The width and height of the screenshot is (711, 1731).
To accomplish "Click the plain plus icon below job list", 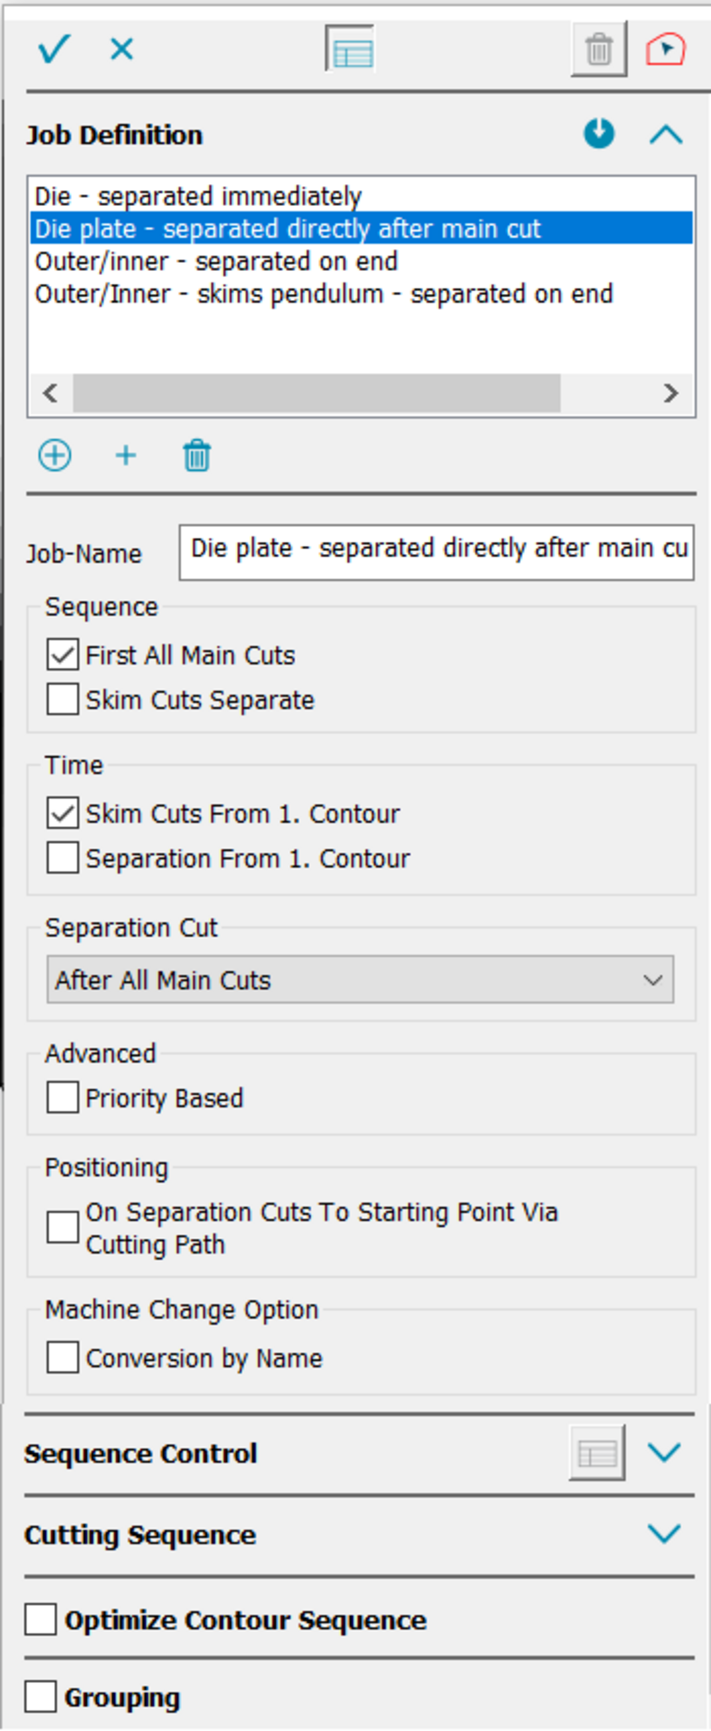I will (x=126, y=456).
